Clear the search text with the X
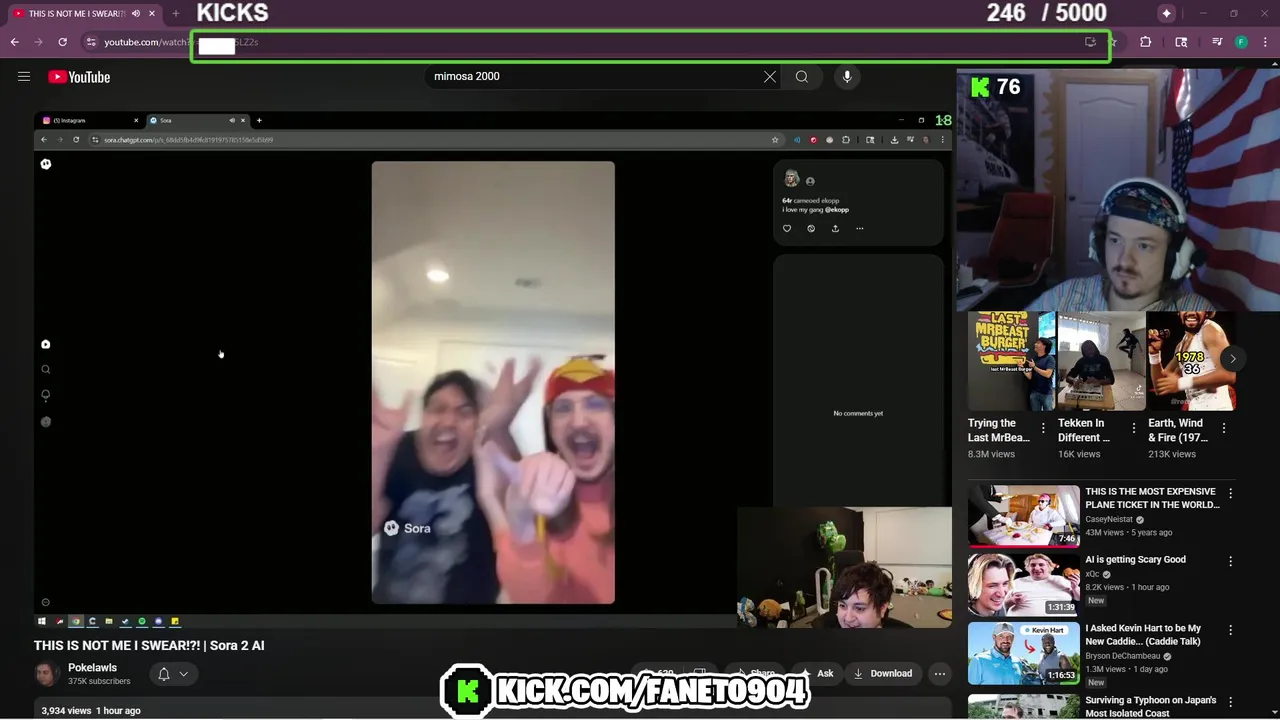Image resolution: width=1280 pixels, height=720 pixels. (x=770, y=77)
